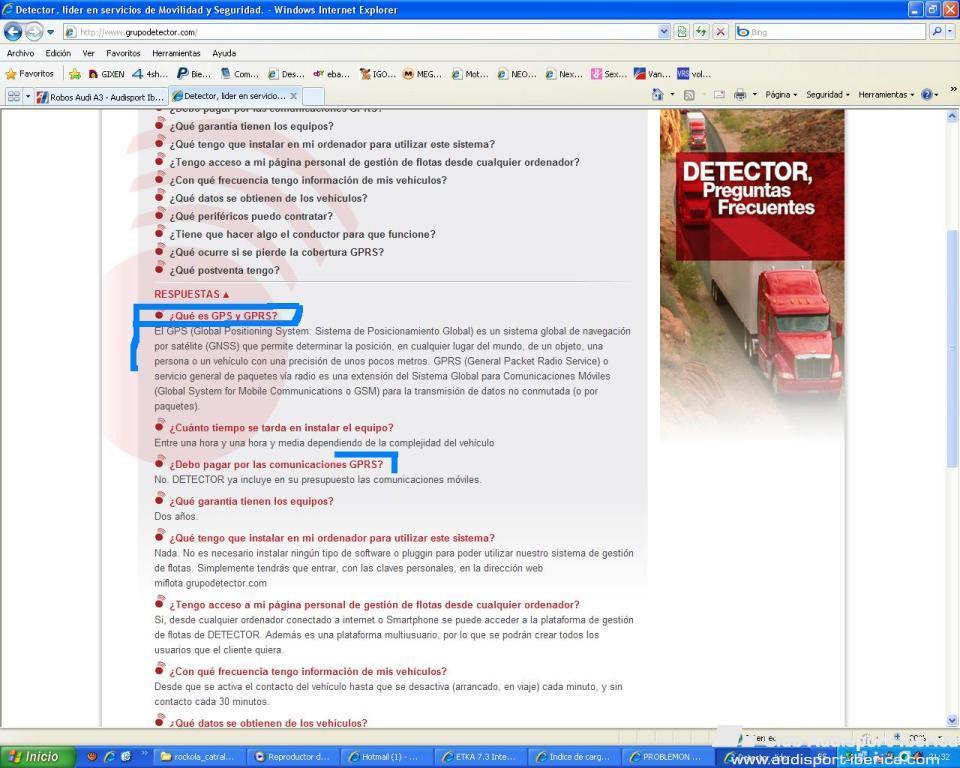Open link ¿Qué postventa tengo?
The height and width of the screenshot is (768, 960).
point(224,270)
